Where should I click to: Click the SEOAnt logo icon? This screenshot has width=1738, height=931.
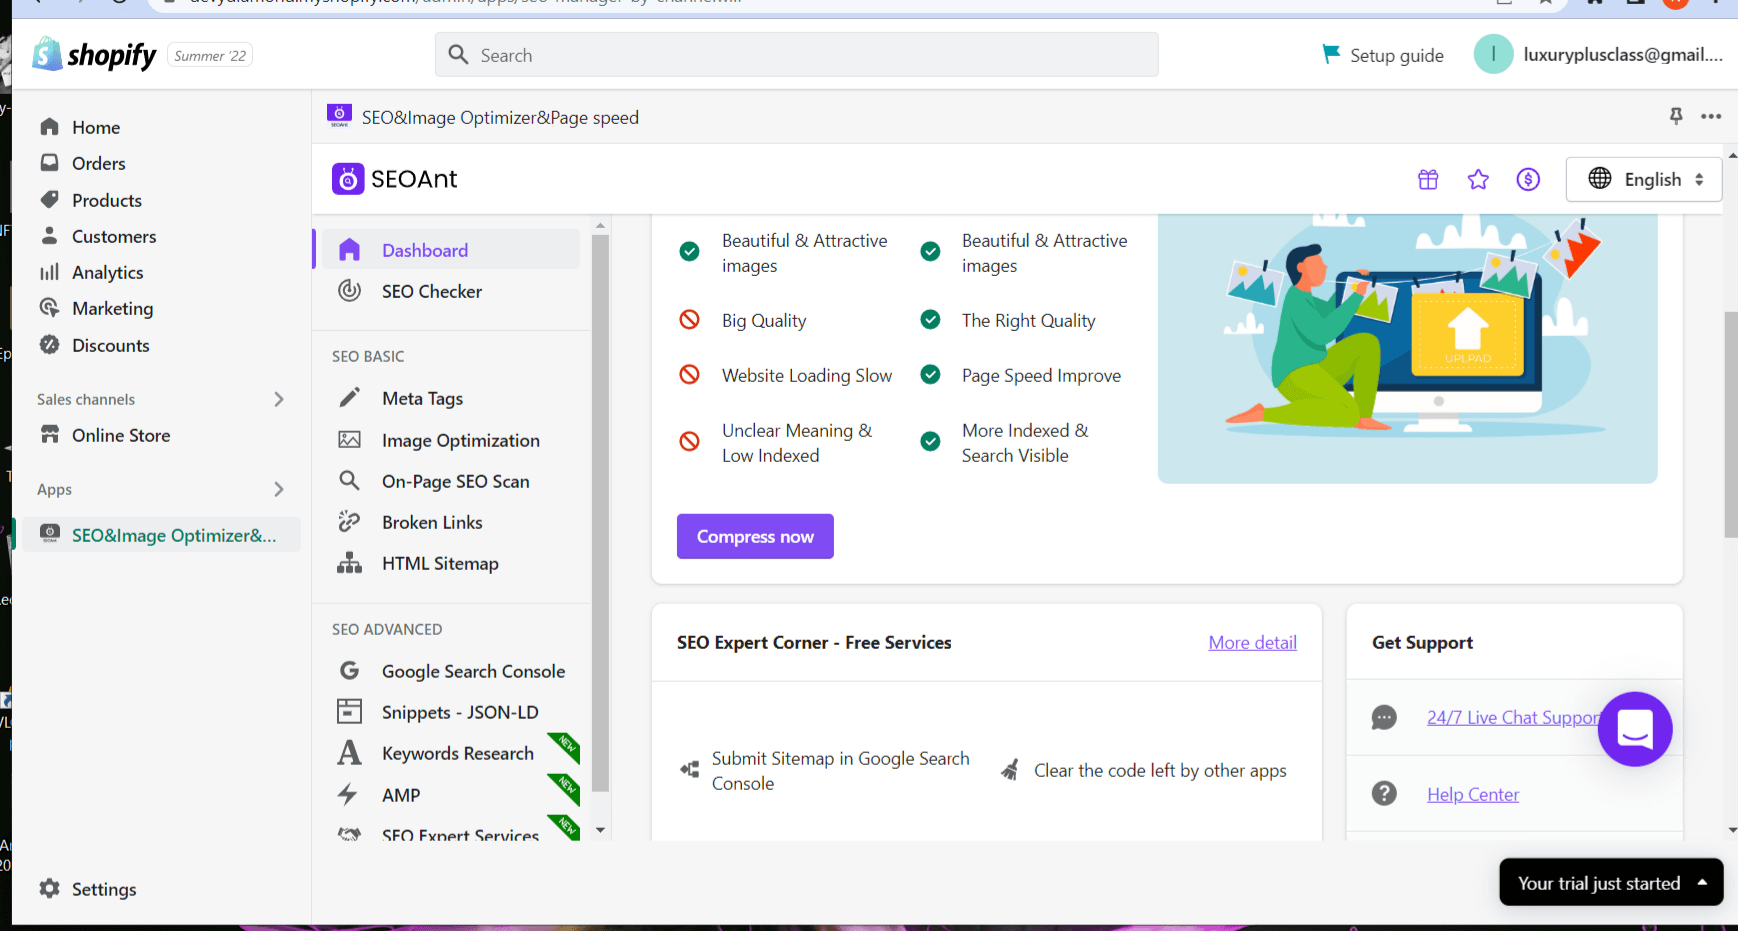(348, 179)
